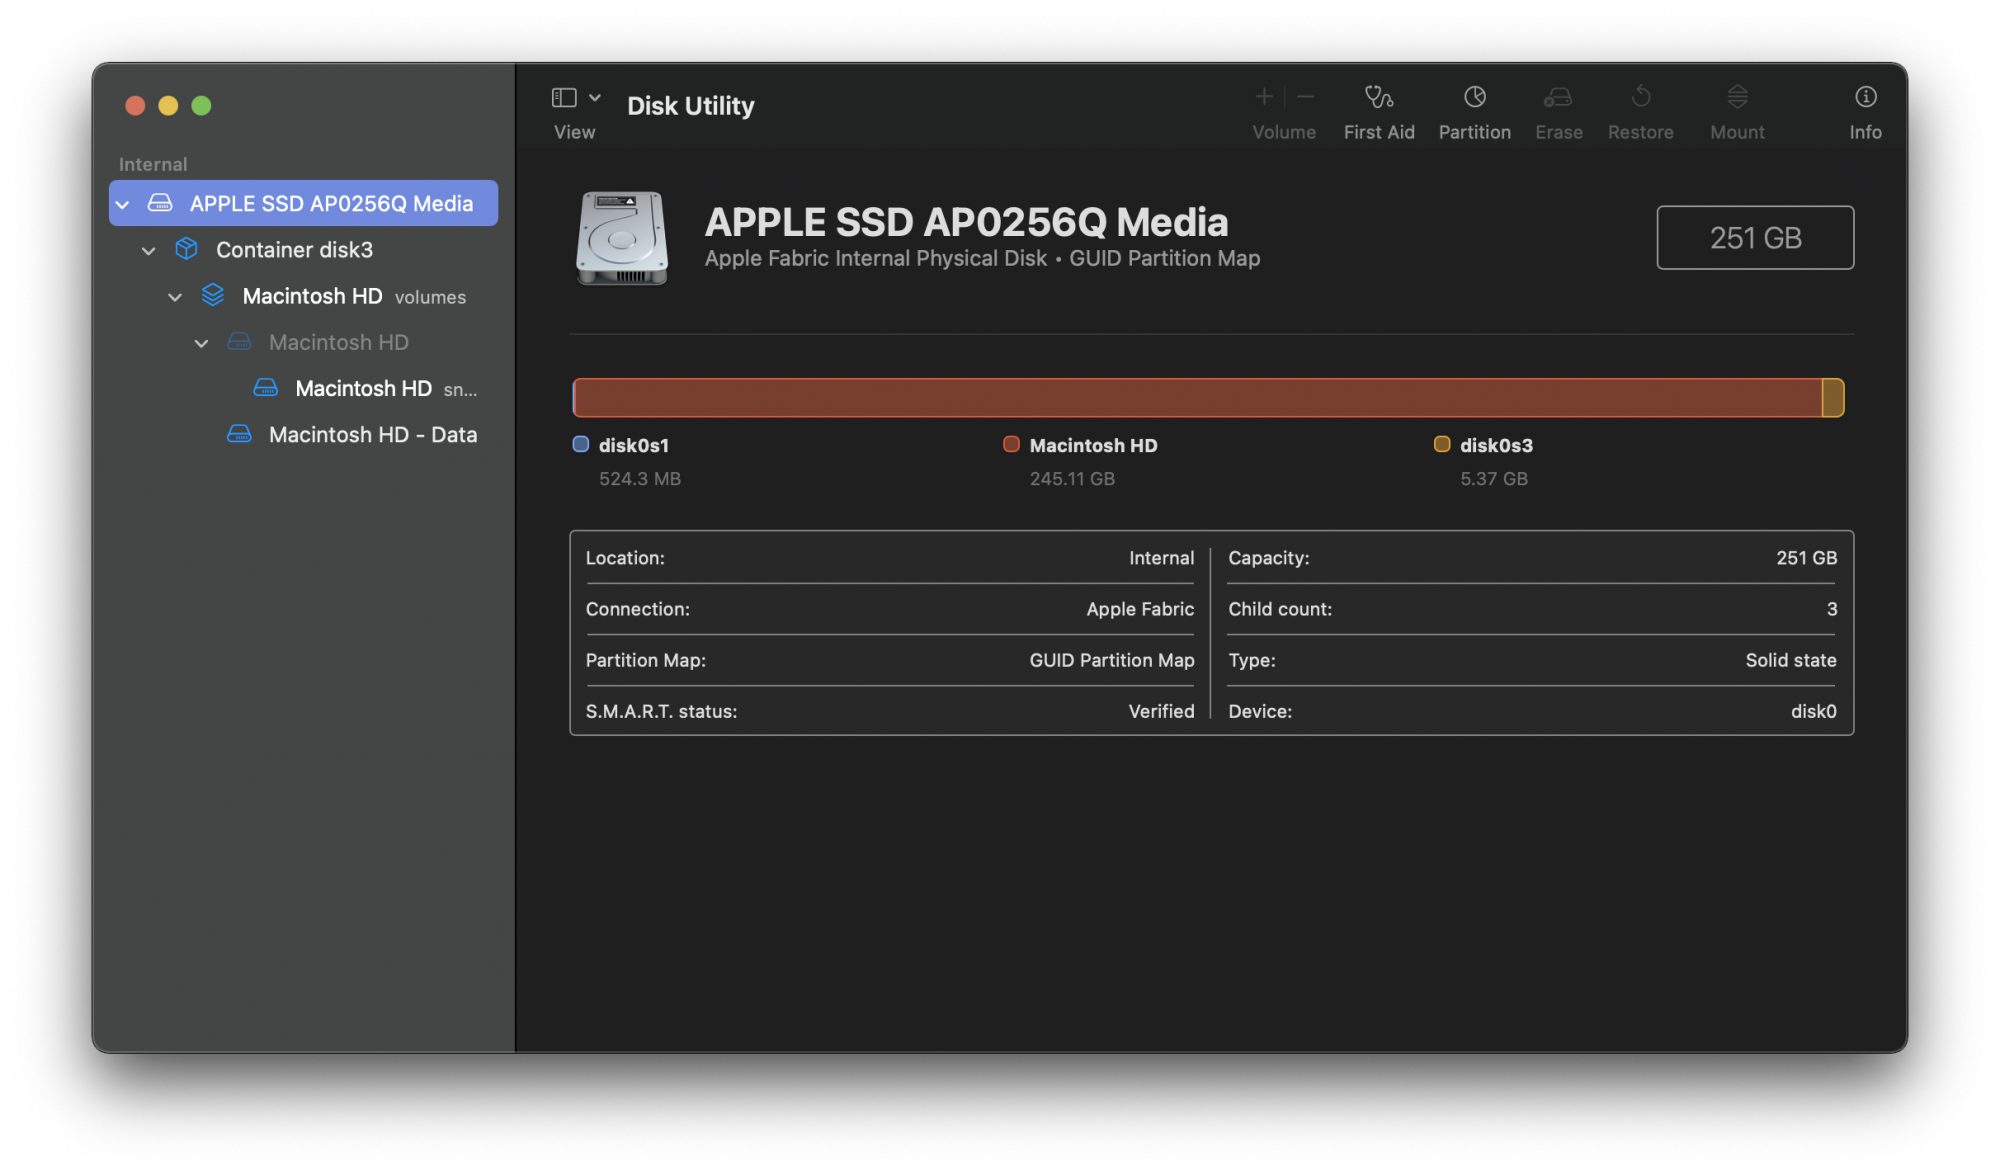The height and width of the screenshot is (1175, 2000).
Task: Collapse the Macintosh HD volumes group chevron
Action: (175, 297)
